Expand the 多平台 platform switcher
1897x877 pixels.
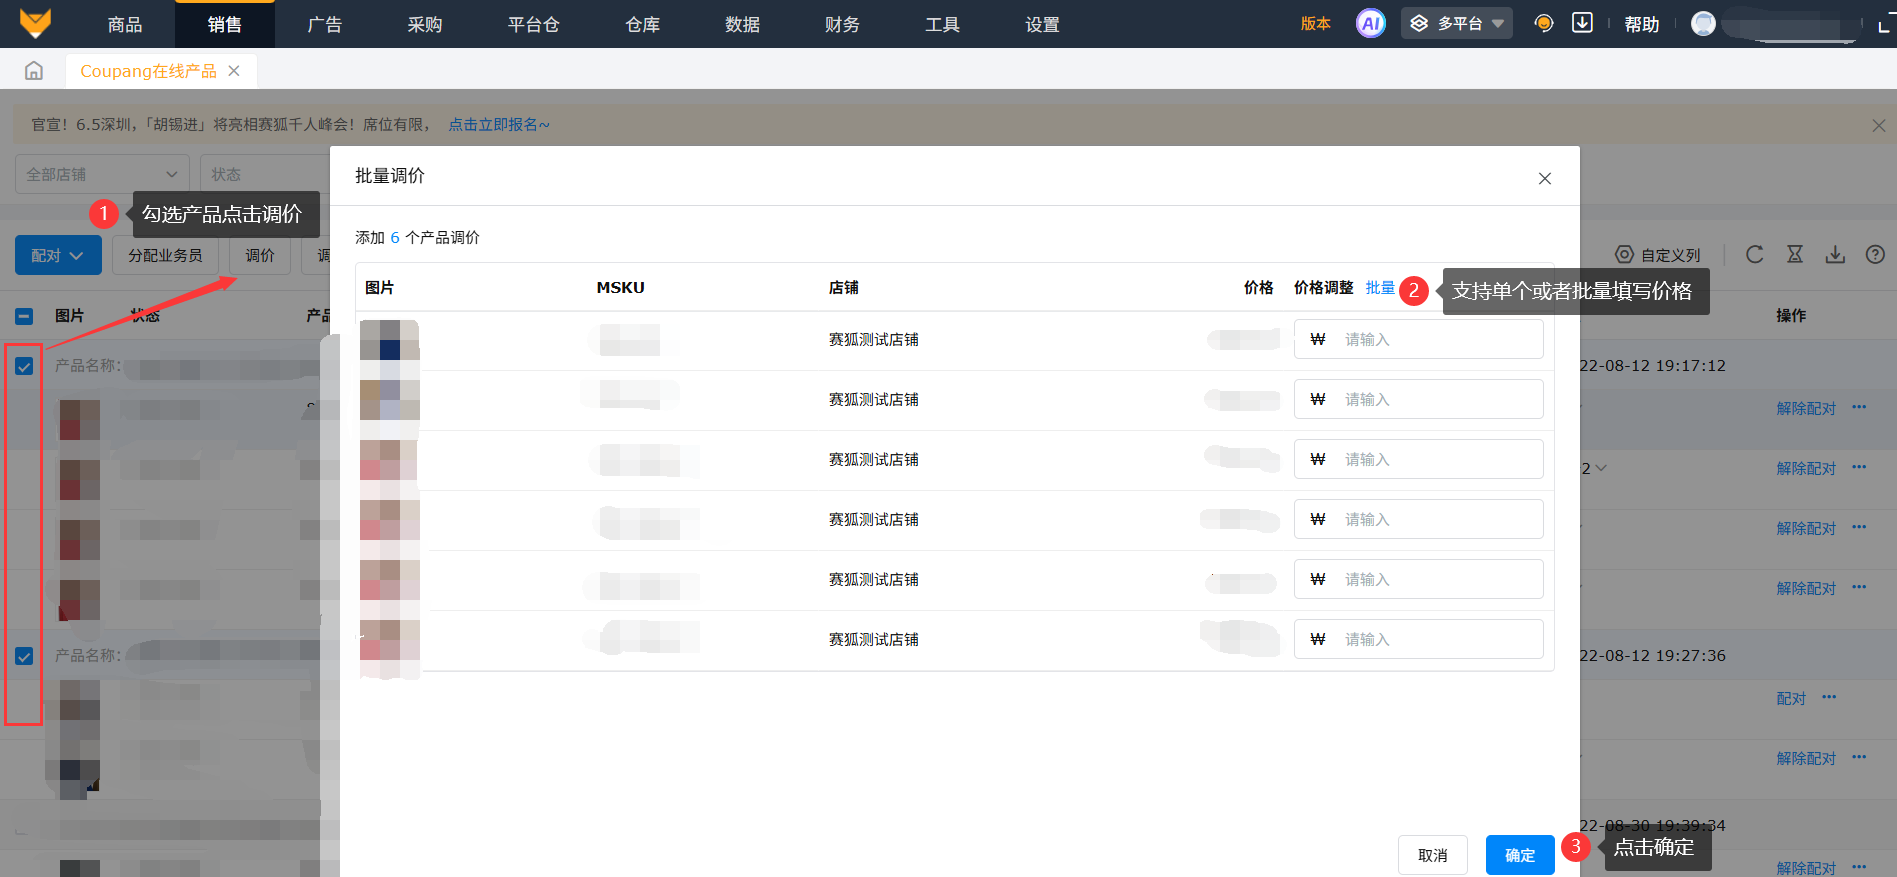pyautogui.click(x=1457, y=23)
